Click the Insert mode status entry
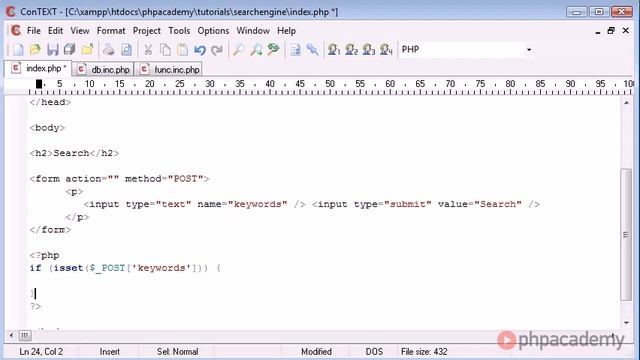The image size is (640, 360). 109,351
